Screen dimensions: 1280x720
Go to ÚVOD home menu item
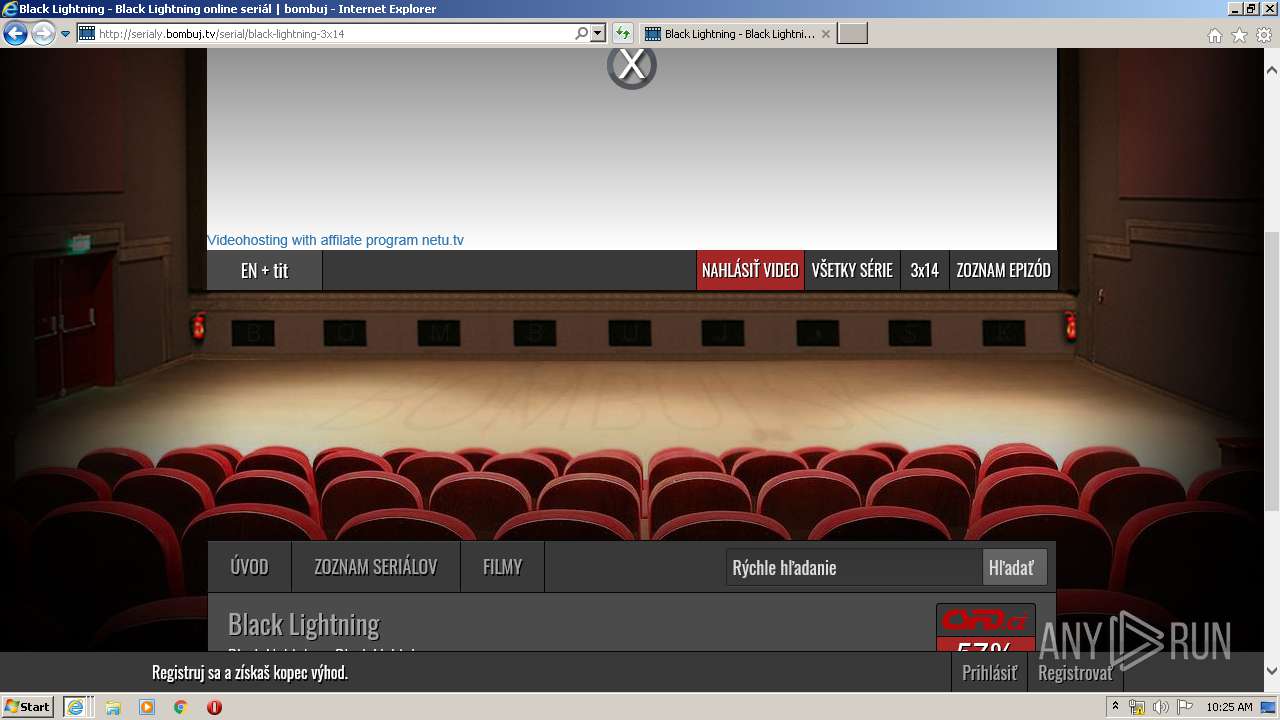coord(249,567)
